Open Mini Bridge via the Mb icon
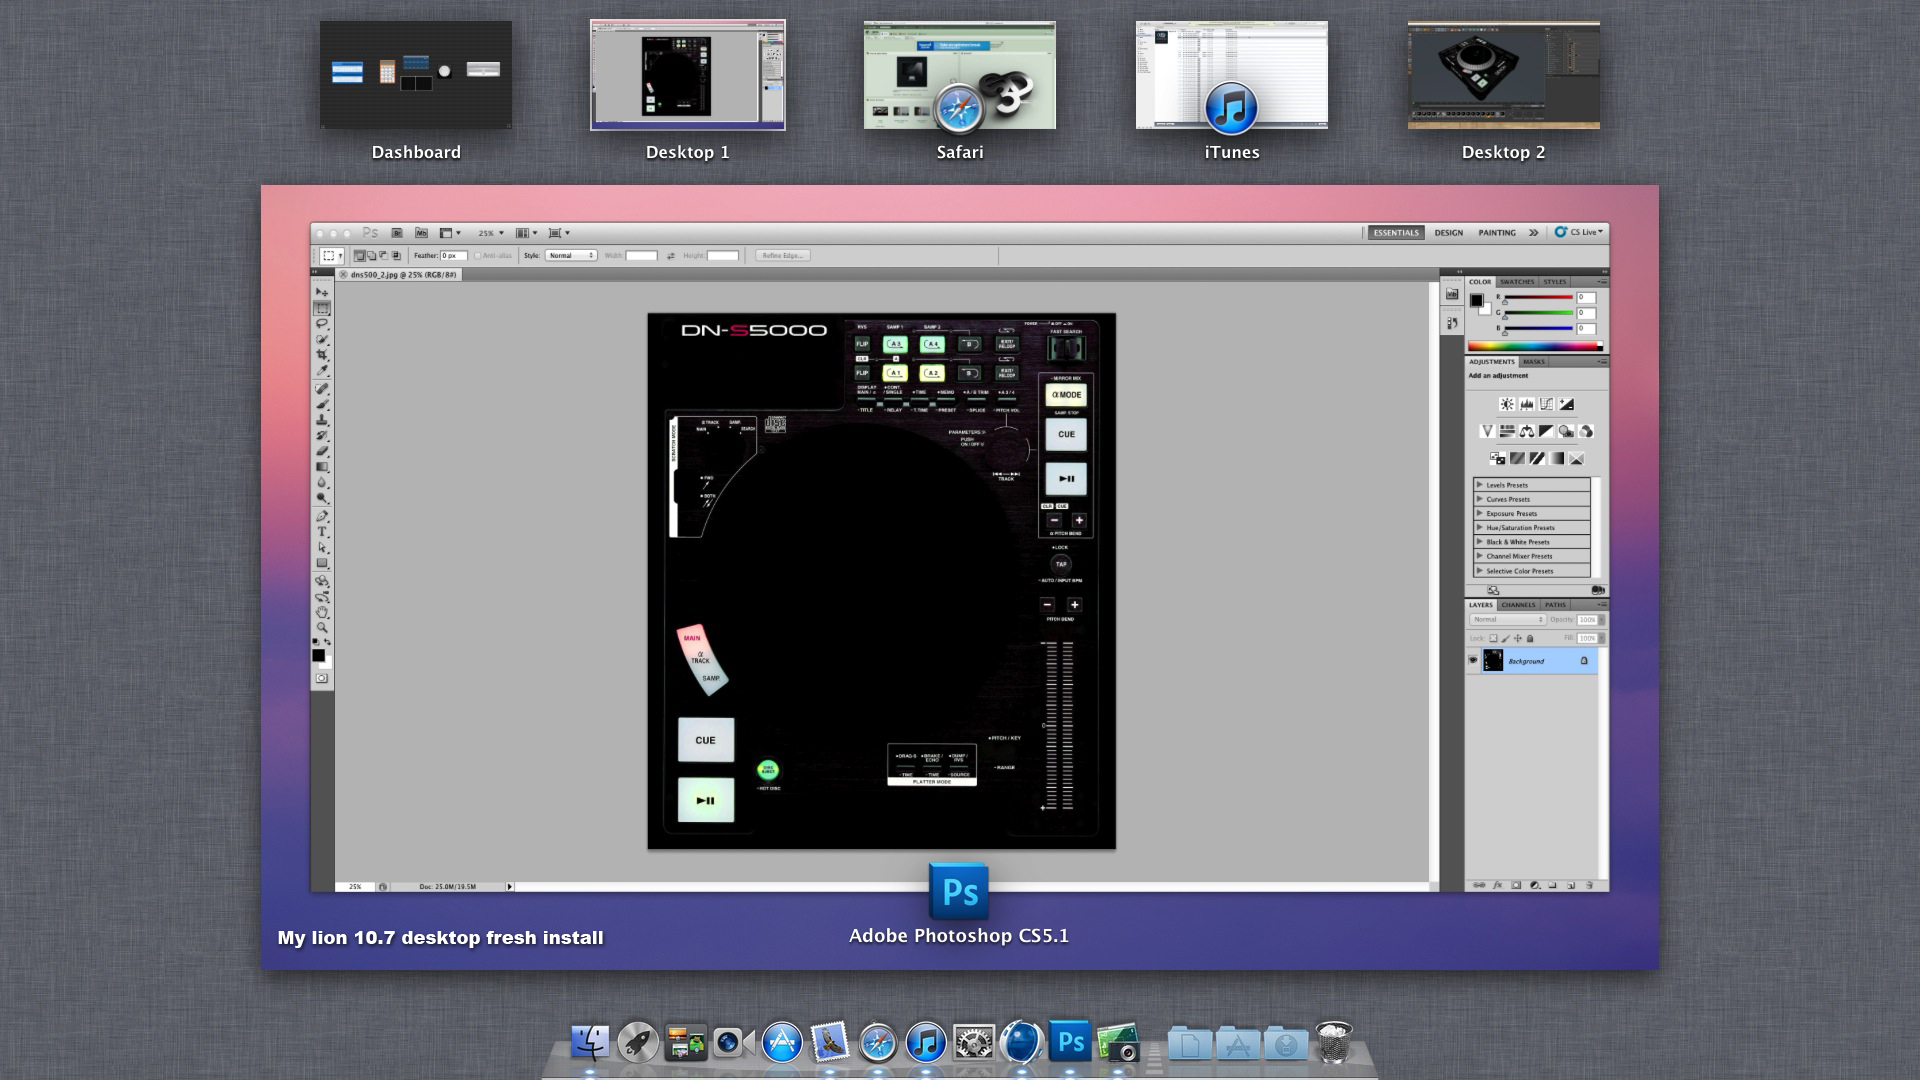Viewport: 1920px width, 1080px height. 421,233
